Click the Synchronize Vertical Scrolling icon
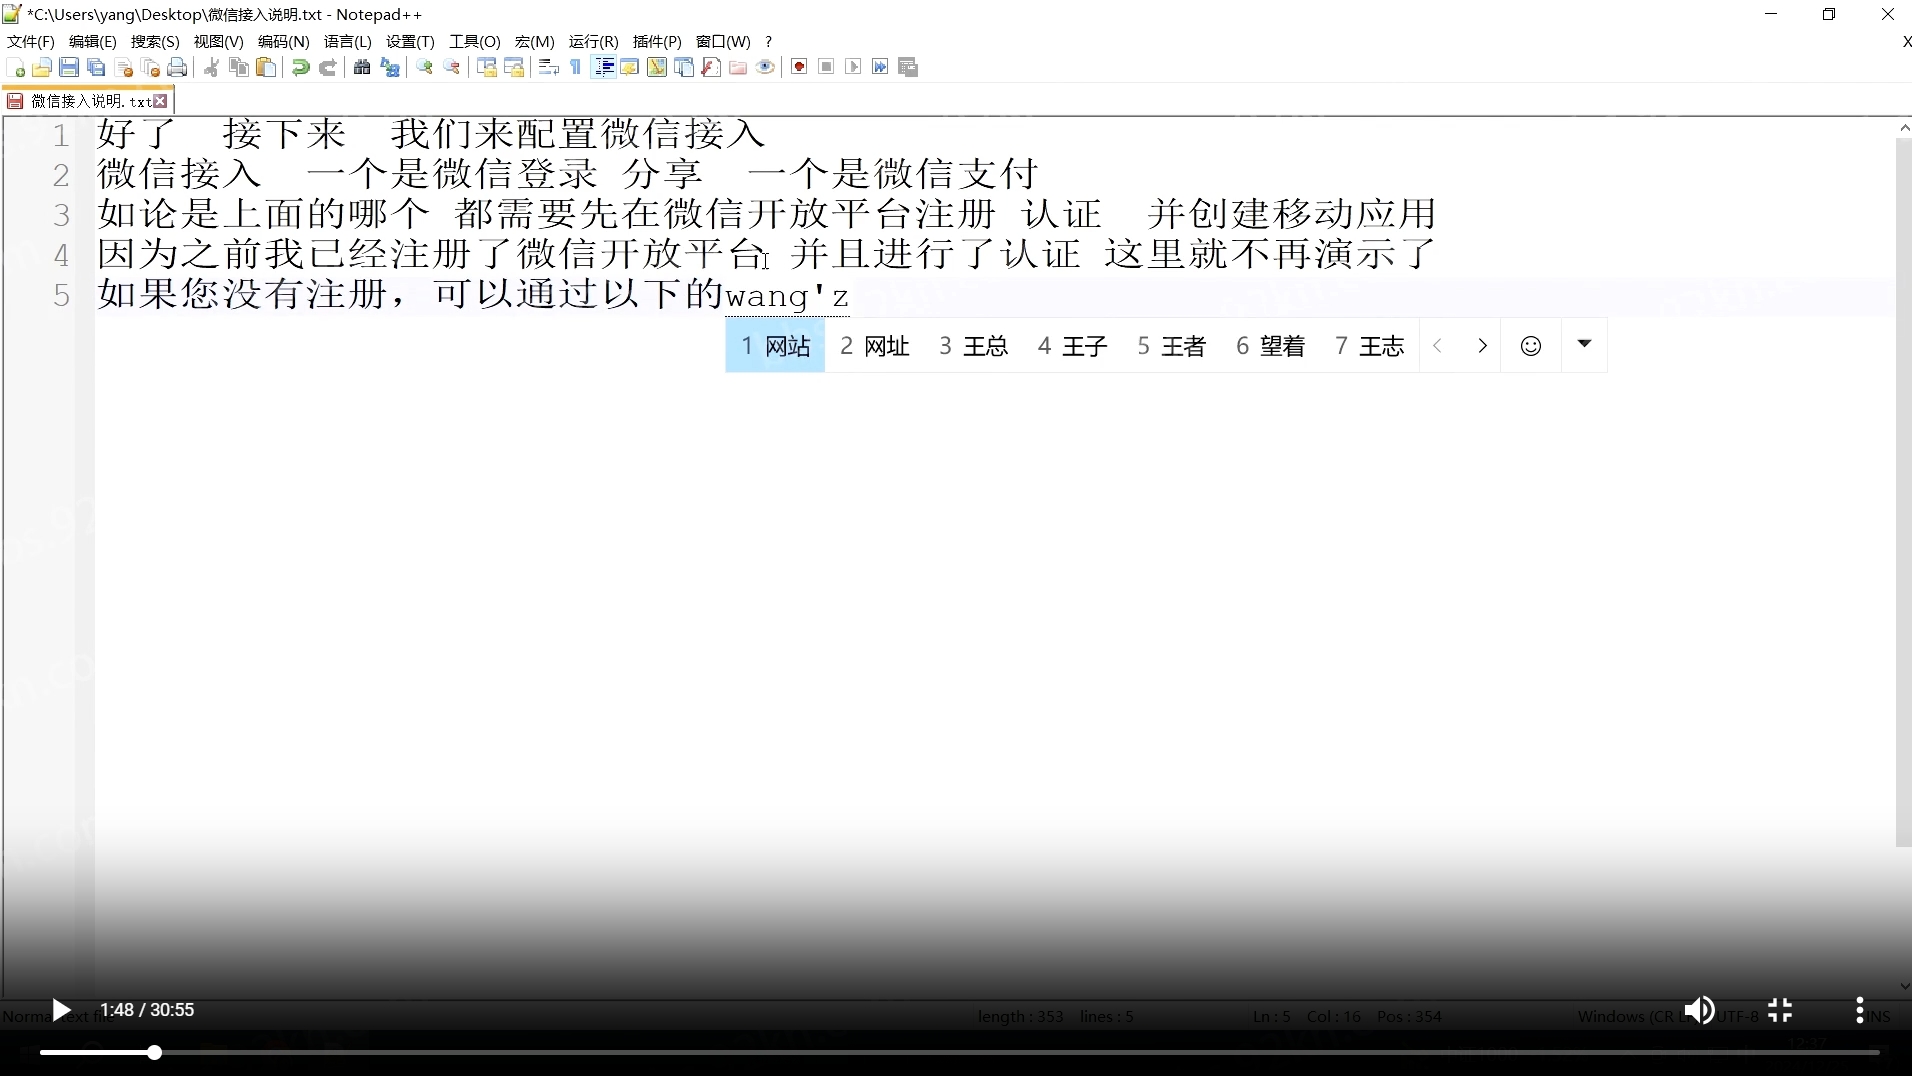The height and width of the screenshot is (1076, 1912). pyautogui.click(x=487, y=67)
